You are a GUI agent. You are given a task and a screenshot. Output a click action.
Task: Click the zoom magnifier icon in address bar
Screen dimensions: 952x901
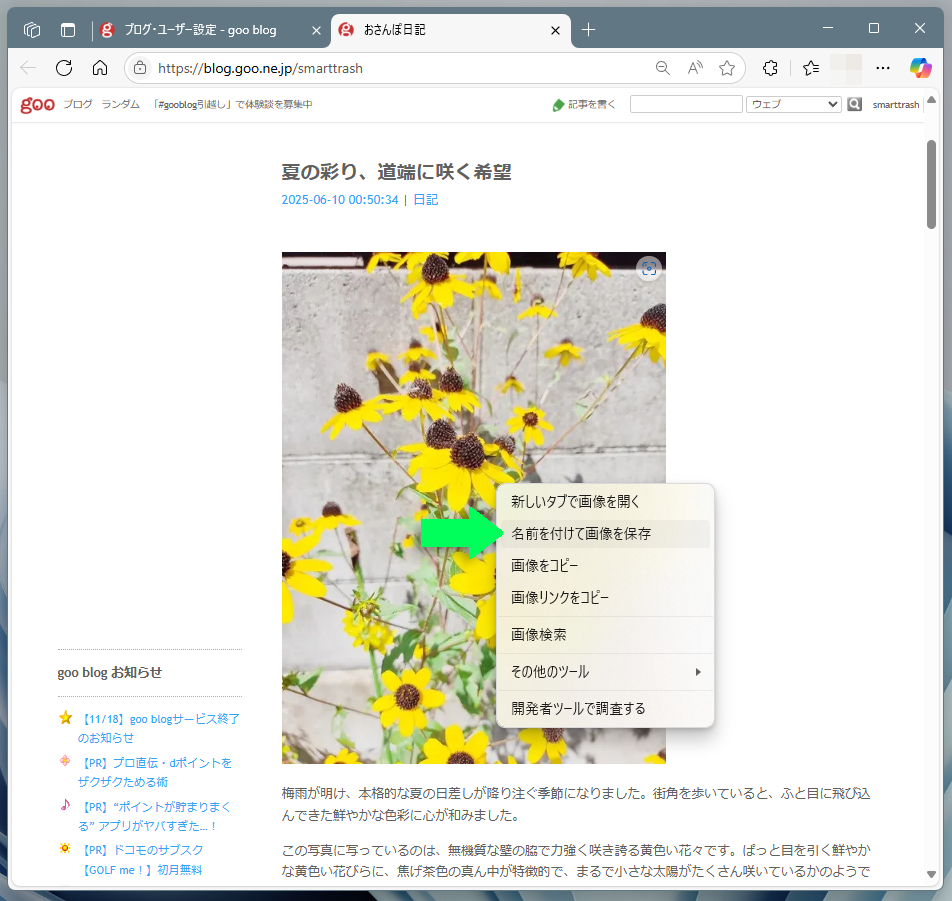662,68
